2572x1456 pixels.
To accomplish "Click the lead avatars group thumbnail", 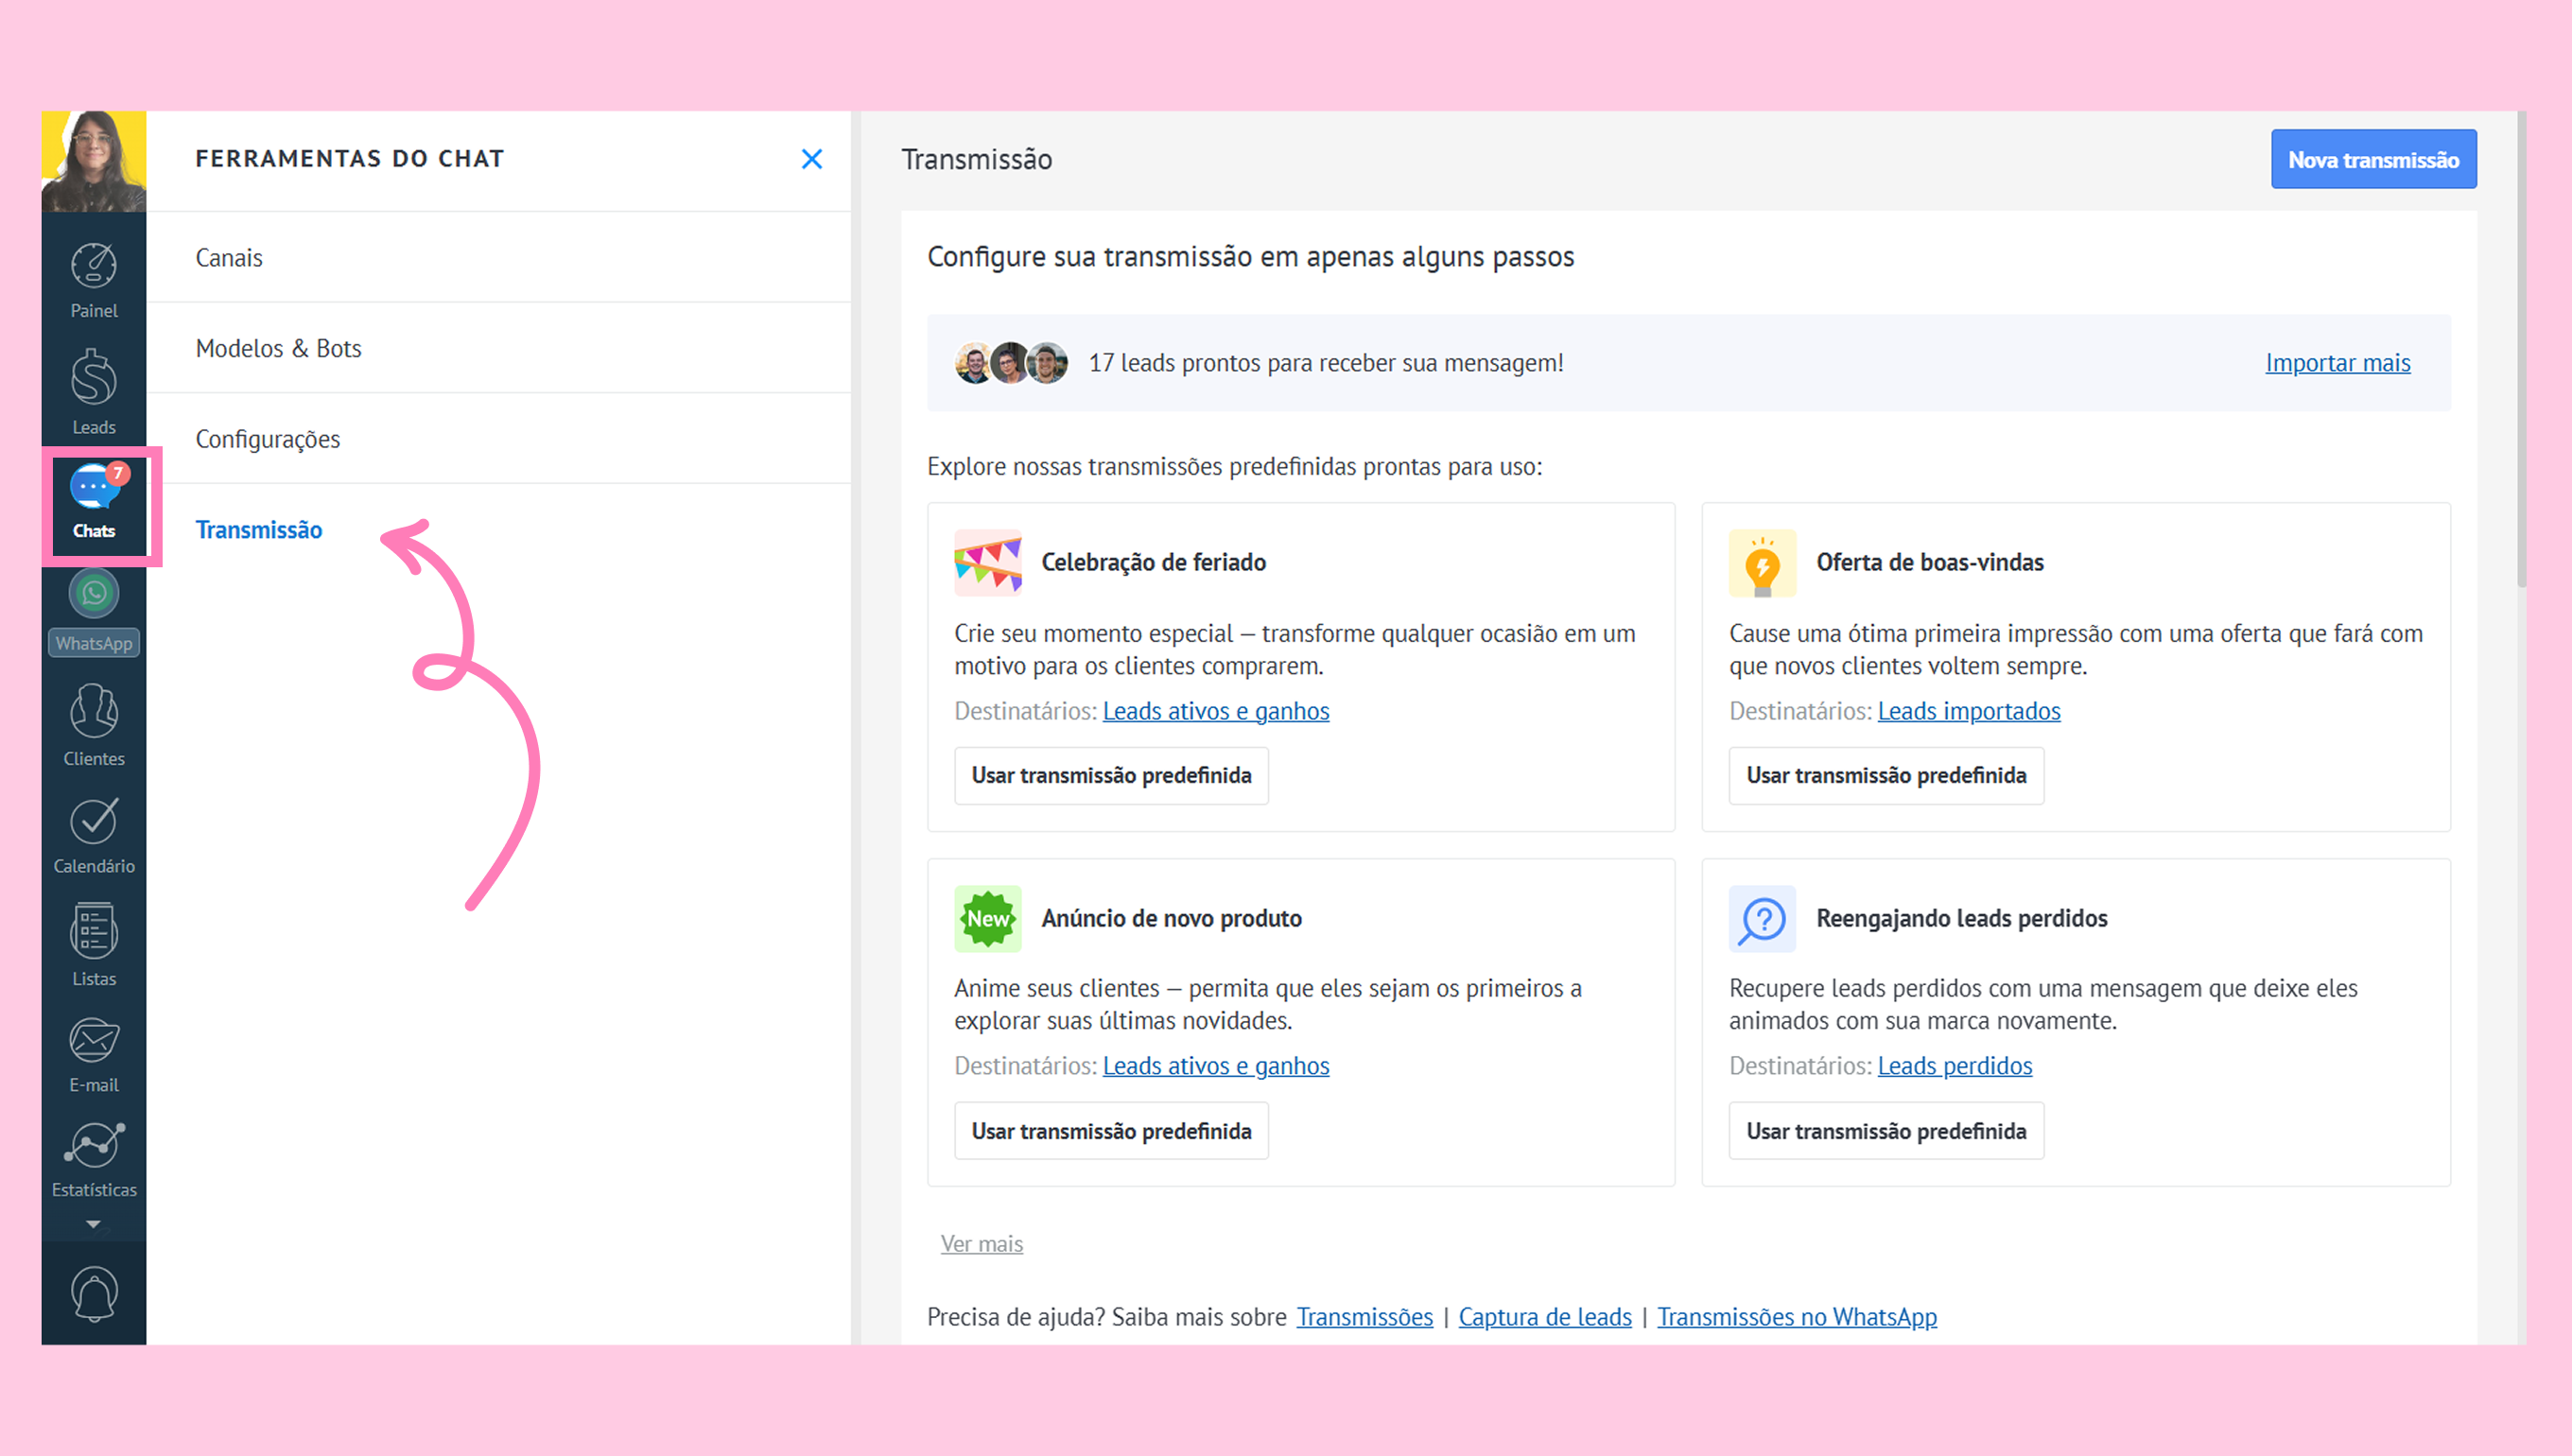I will 1010,362.
